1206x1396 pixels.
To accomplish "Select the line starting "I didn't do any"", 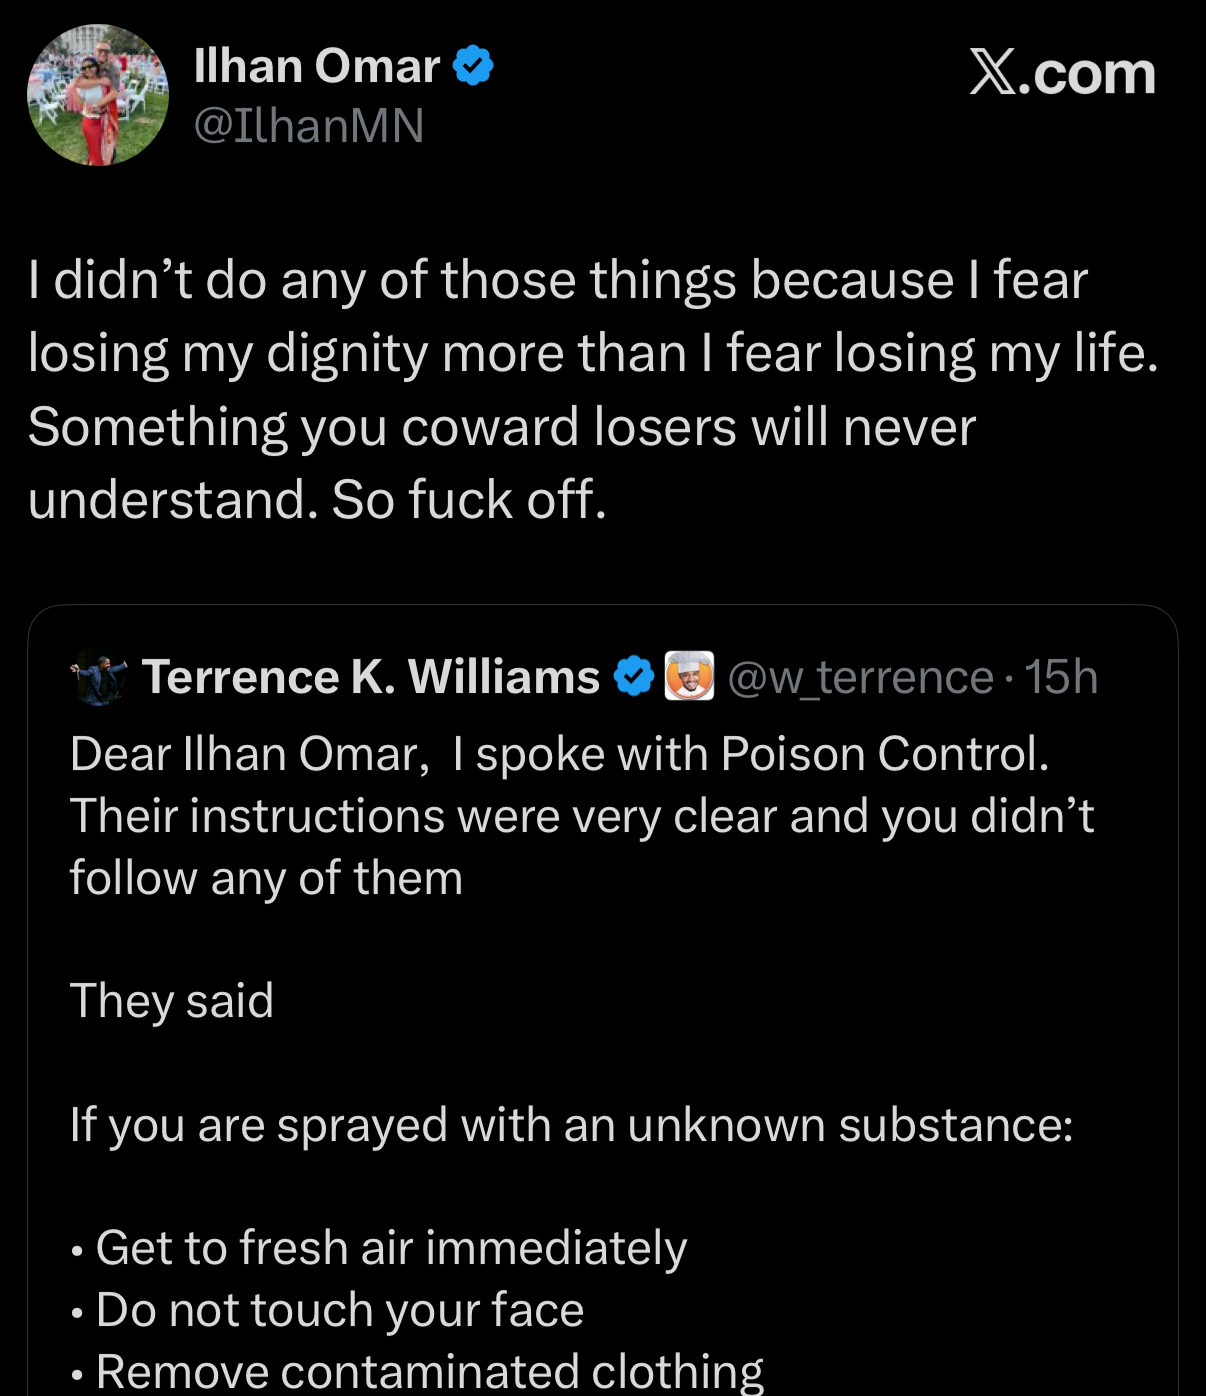I will (x=557, y=280).
